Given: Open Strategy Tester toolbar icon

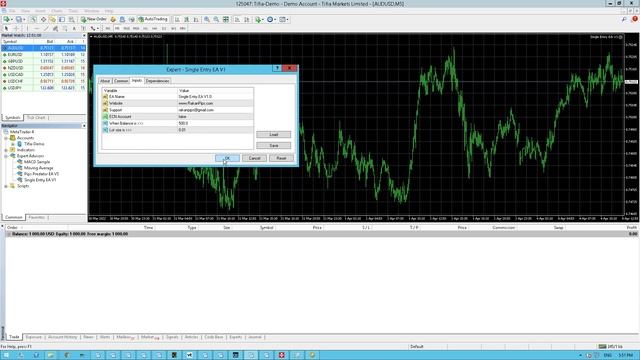Looking at the screenshot, I should tap(72, 19).
